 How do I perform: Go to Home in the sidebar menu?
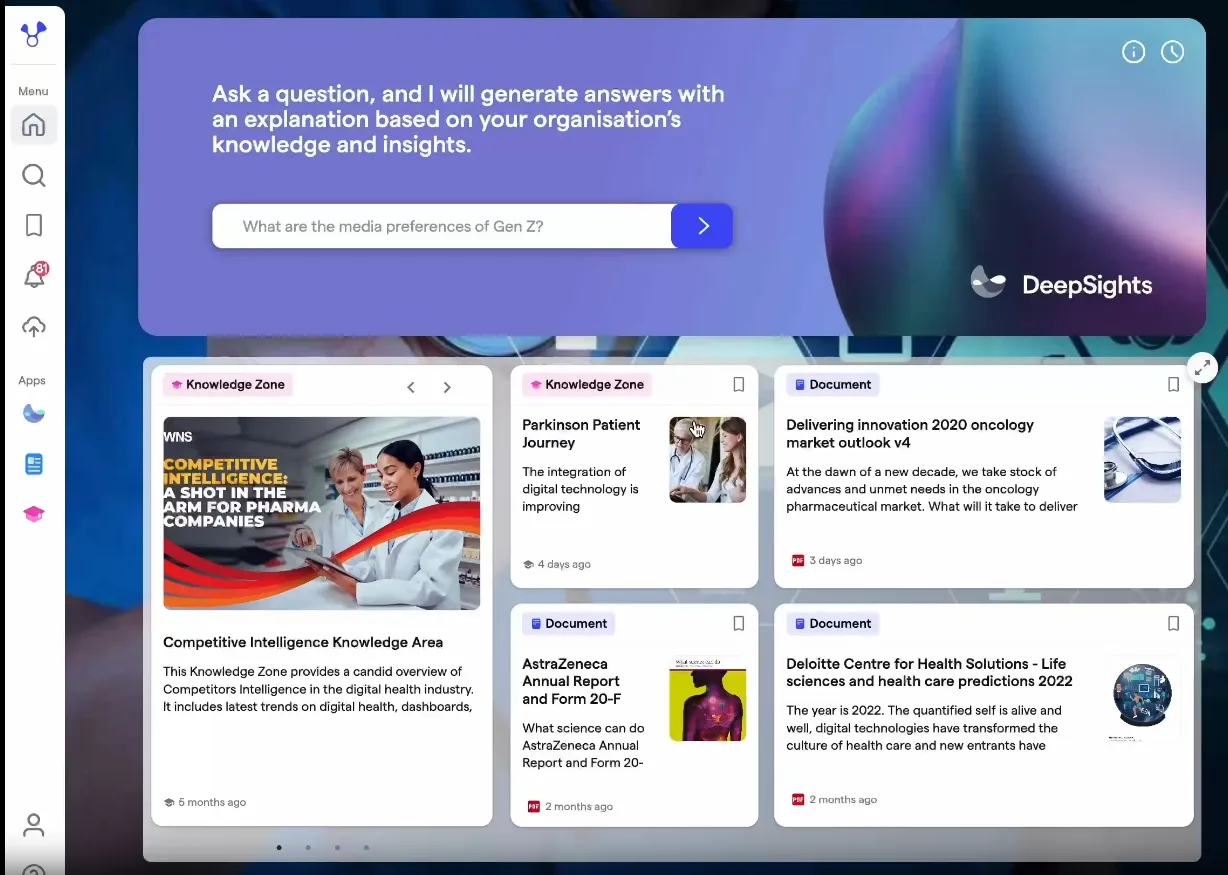(x=34, y=125)
